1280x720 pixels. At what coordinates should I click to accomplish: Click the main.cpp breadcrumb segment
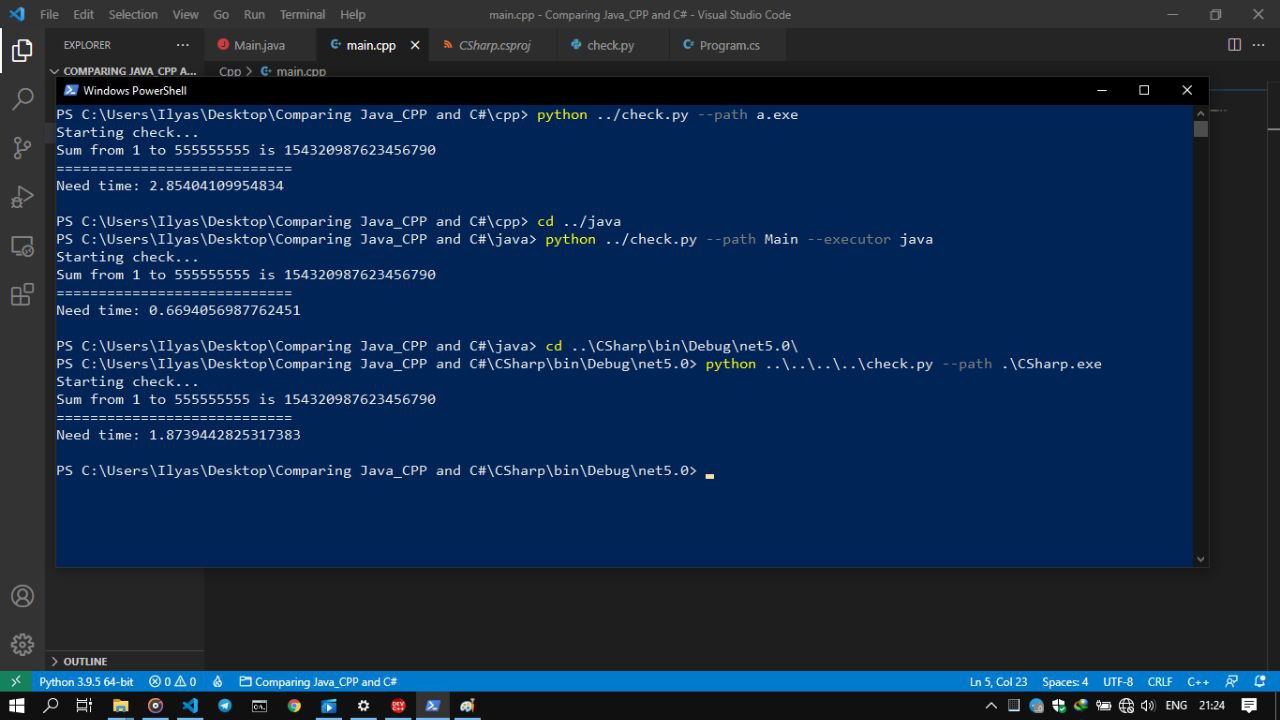click(294, 72)
